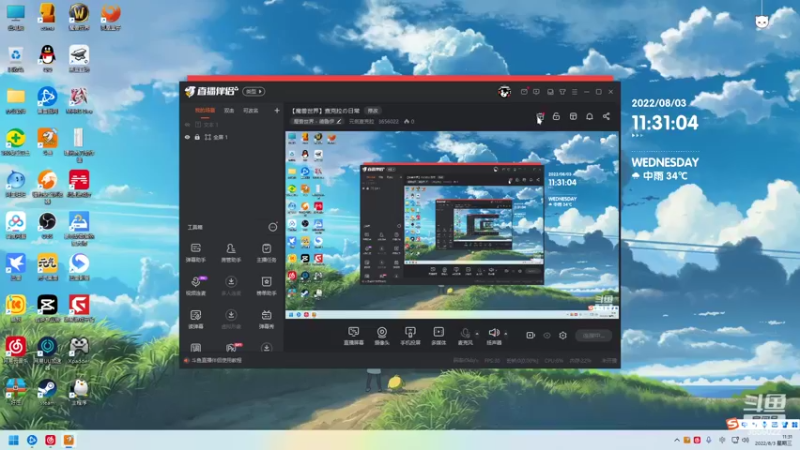Click the record video icon beside the settings gear
800x450 pixels.
(530, 335)
